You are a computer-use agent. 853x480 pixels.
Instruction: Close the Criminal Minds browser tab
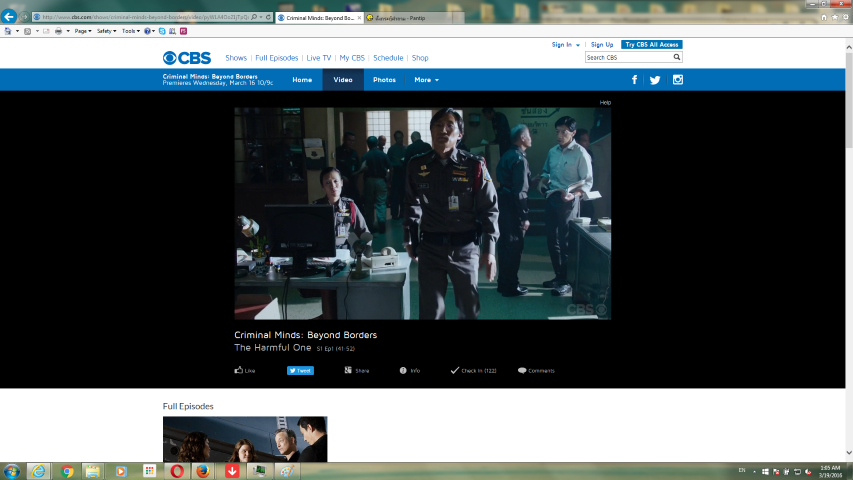[x=359, y=18]
